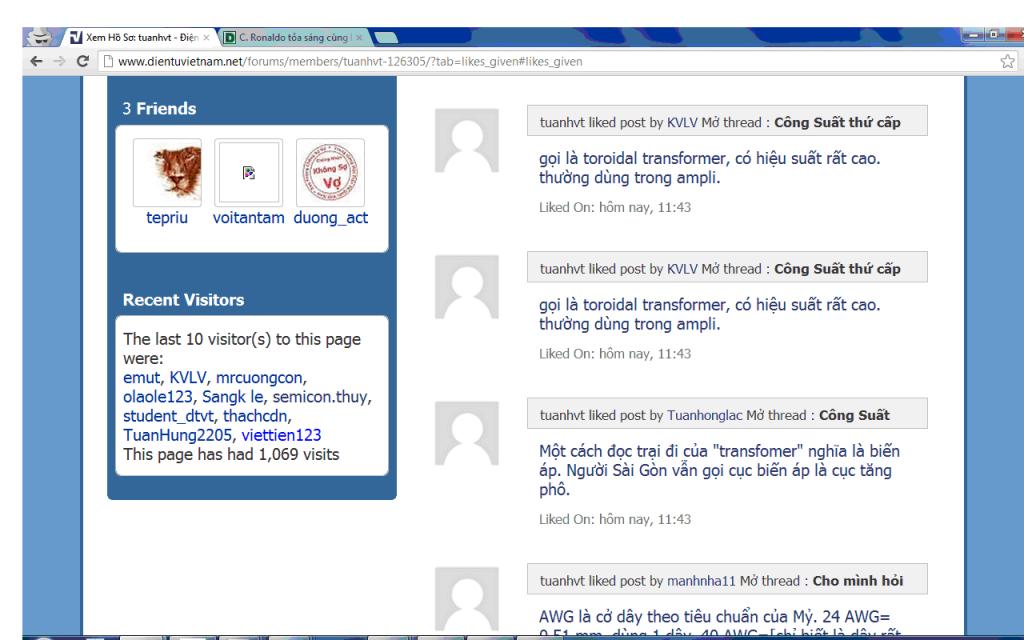Close the 'C. Ronaldo tỏa sáng' tab

click(359, 38)
